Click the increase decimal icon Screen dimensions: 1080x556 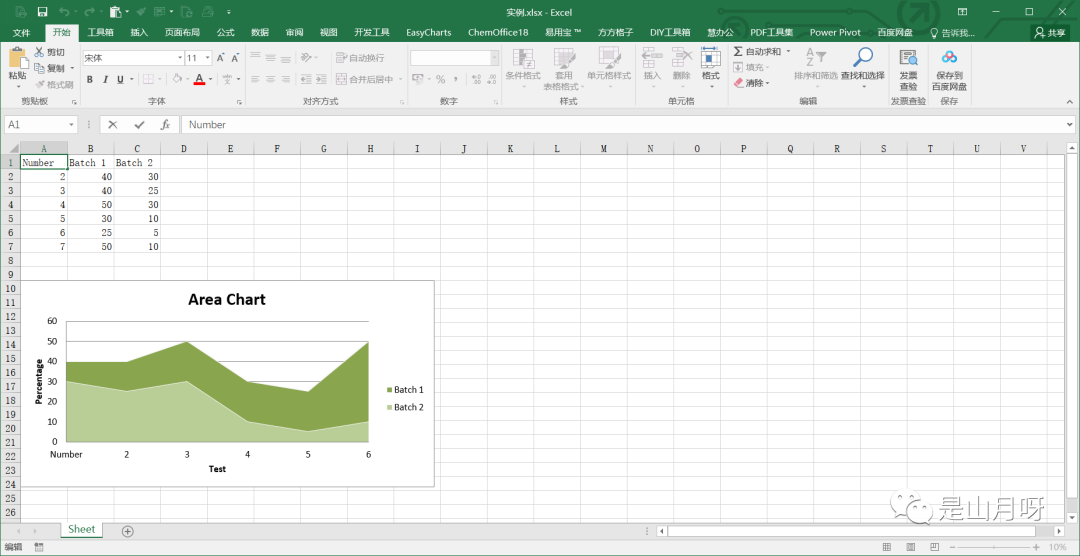coord(477,79)
